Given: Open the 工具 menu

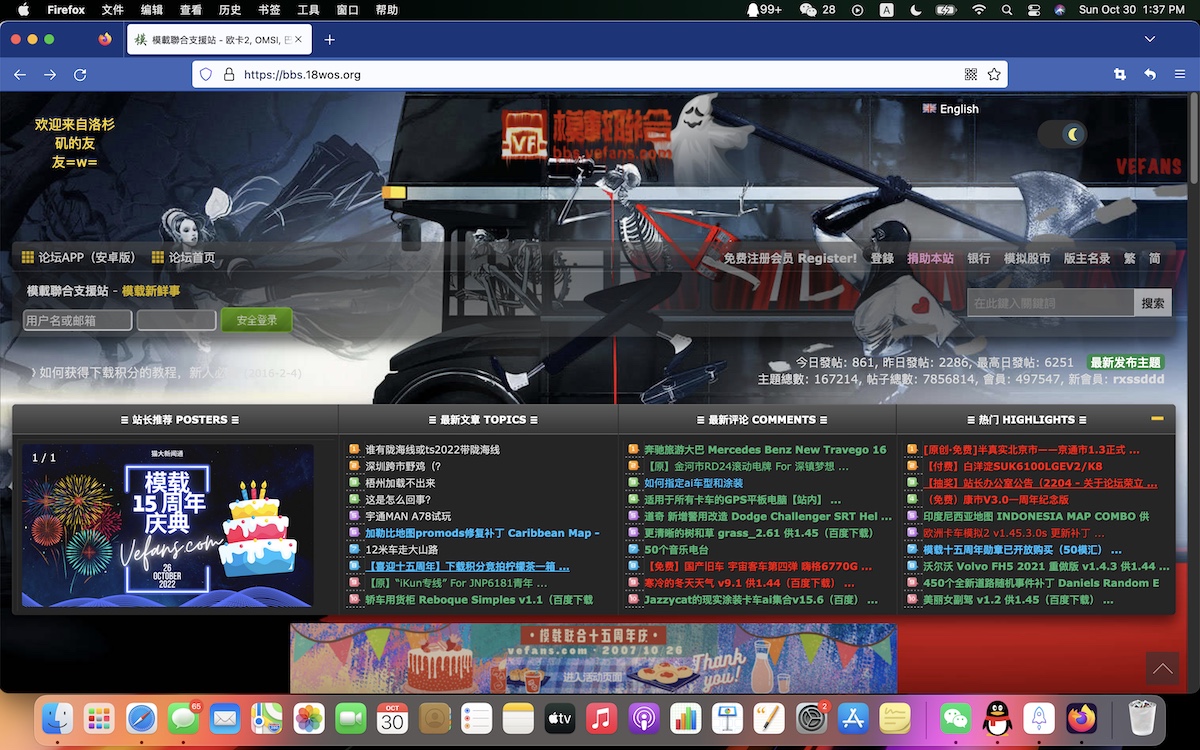Looking at the screenshot, I should 308,10.
